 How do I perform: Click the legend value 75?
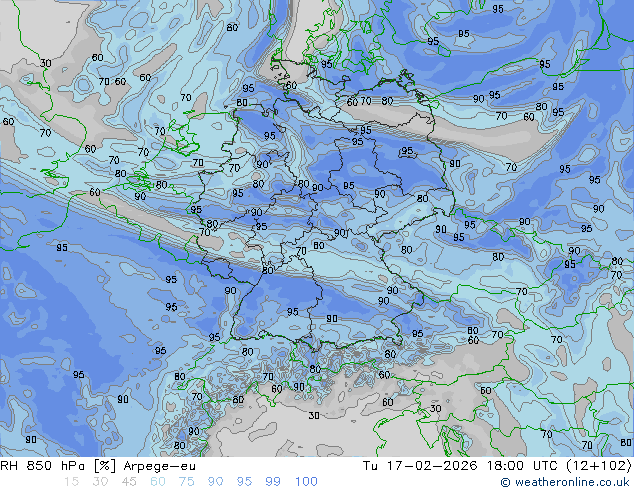pyautogui.click(x=186, y=482)
